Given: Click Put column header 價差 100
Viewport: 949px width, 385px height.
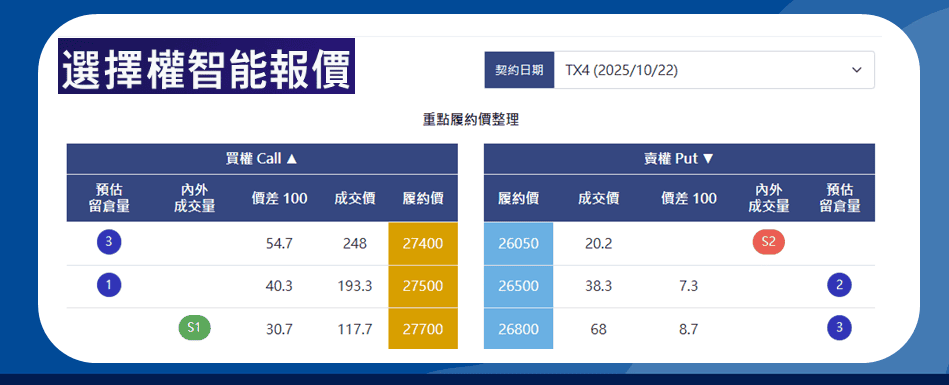Looking at the screenshot, I should [x=689, y=198].
